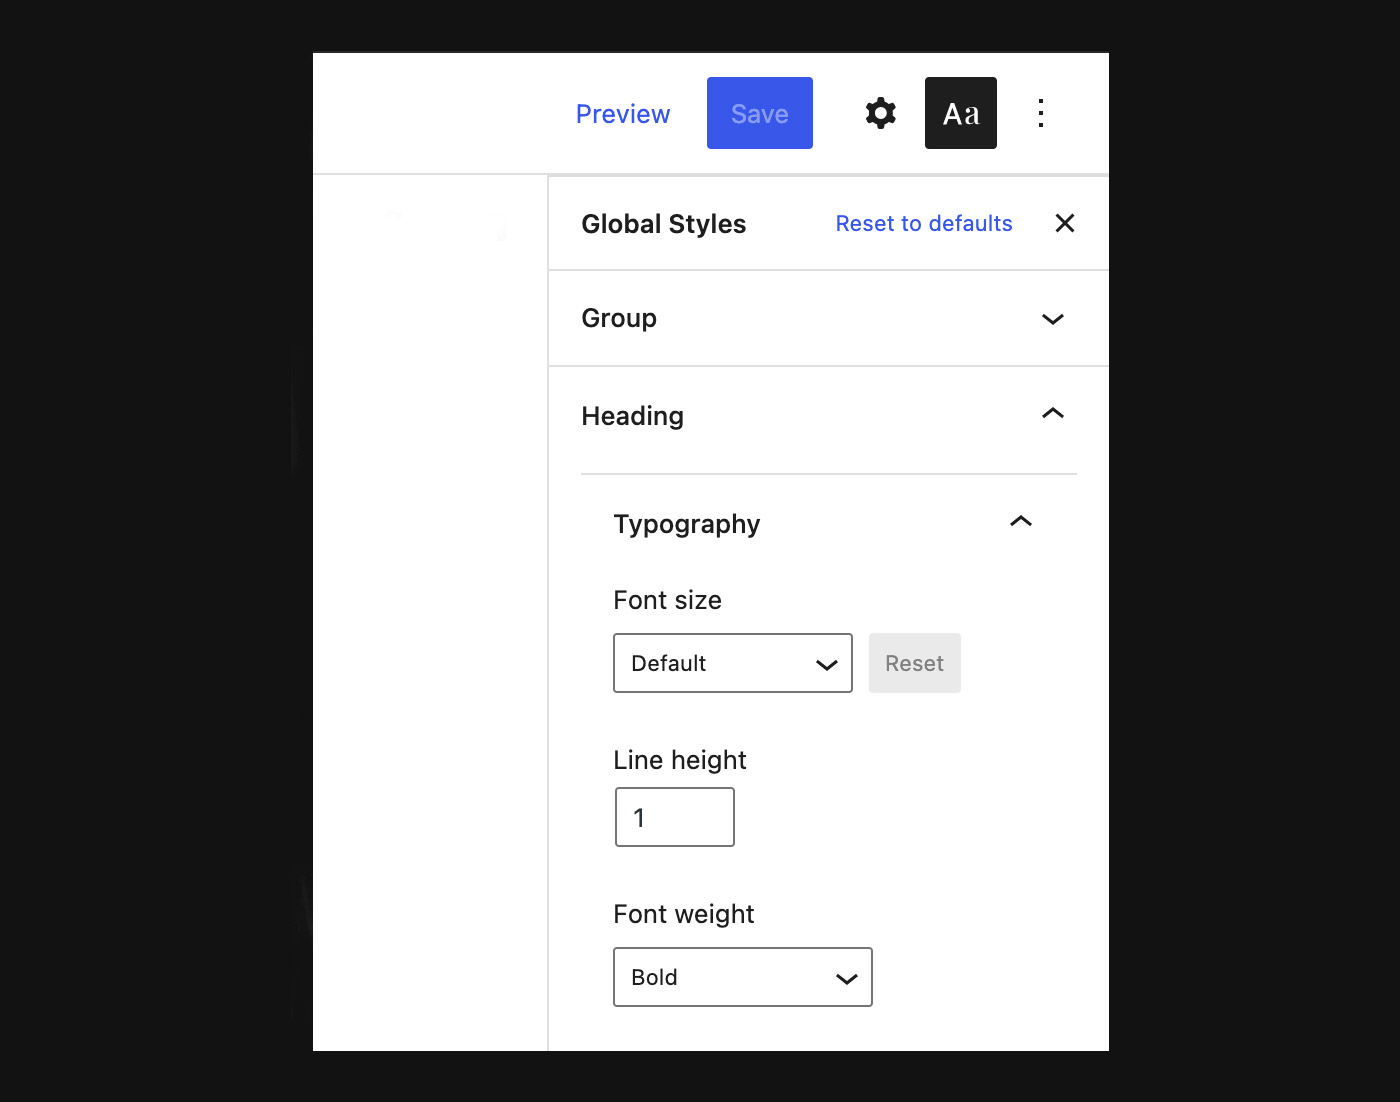Expand the Group section
The height and width of the screenshot is (1102, 1400).
pos(828,319)
